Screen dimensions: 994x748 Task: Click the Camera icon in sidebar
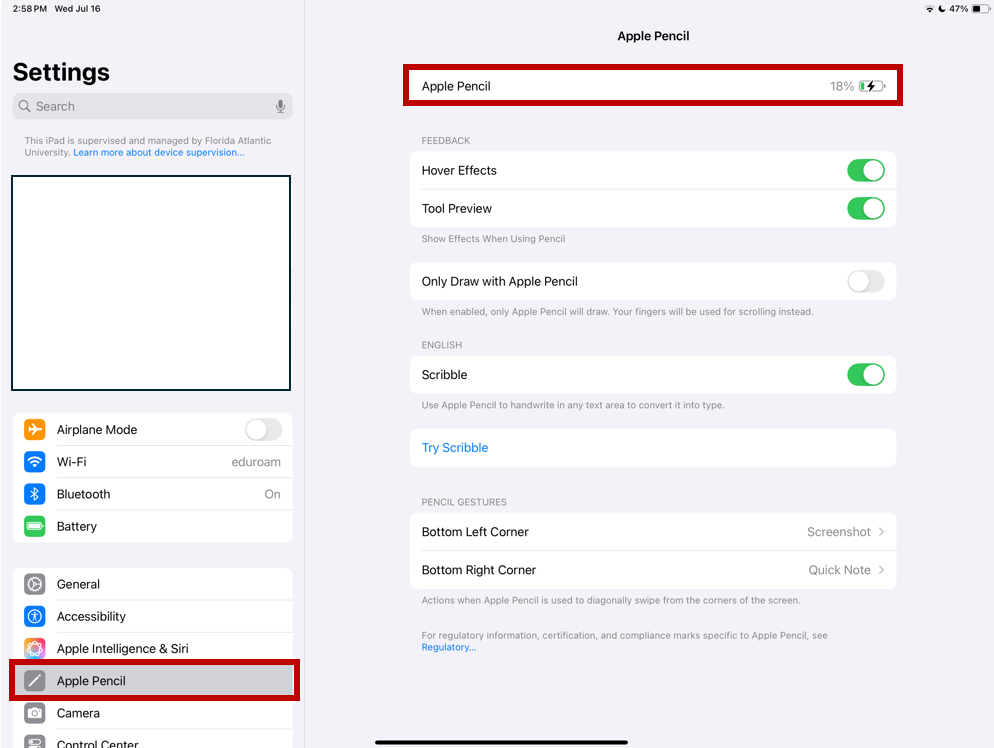pos(35,713)
